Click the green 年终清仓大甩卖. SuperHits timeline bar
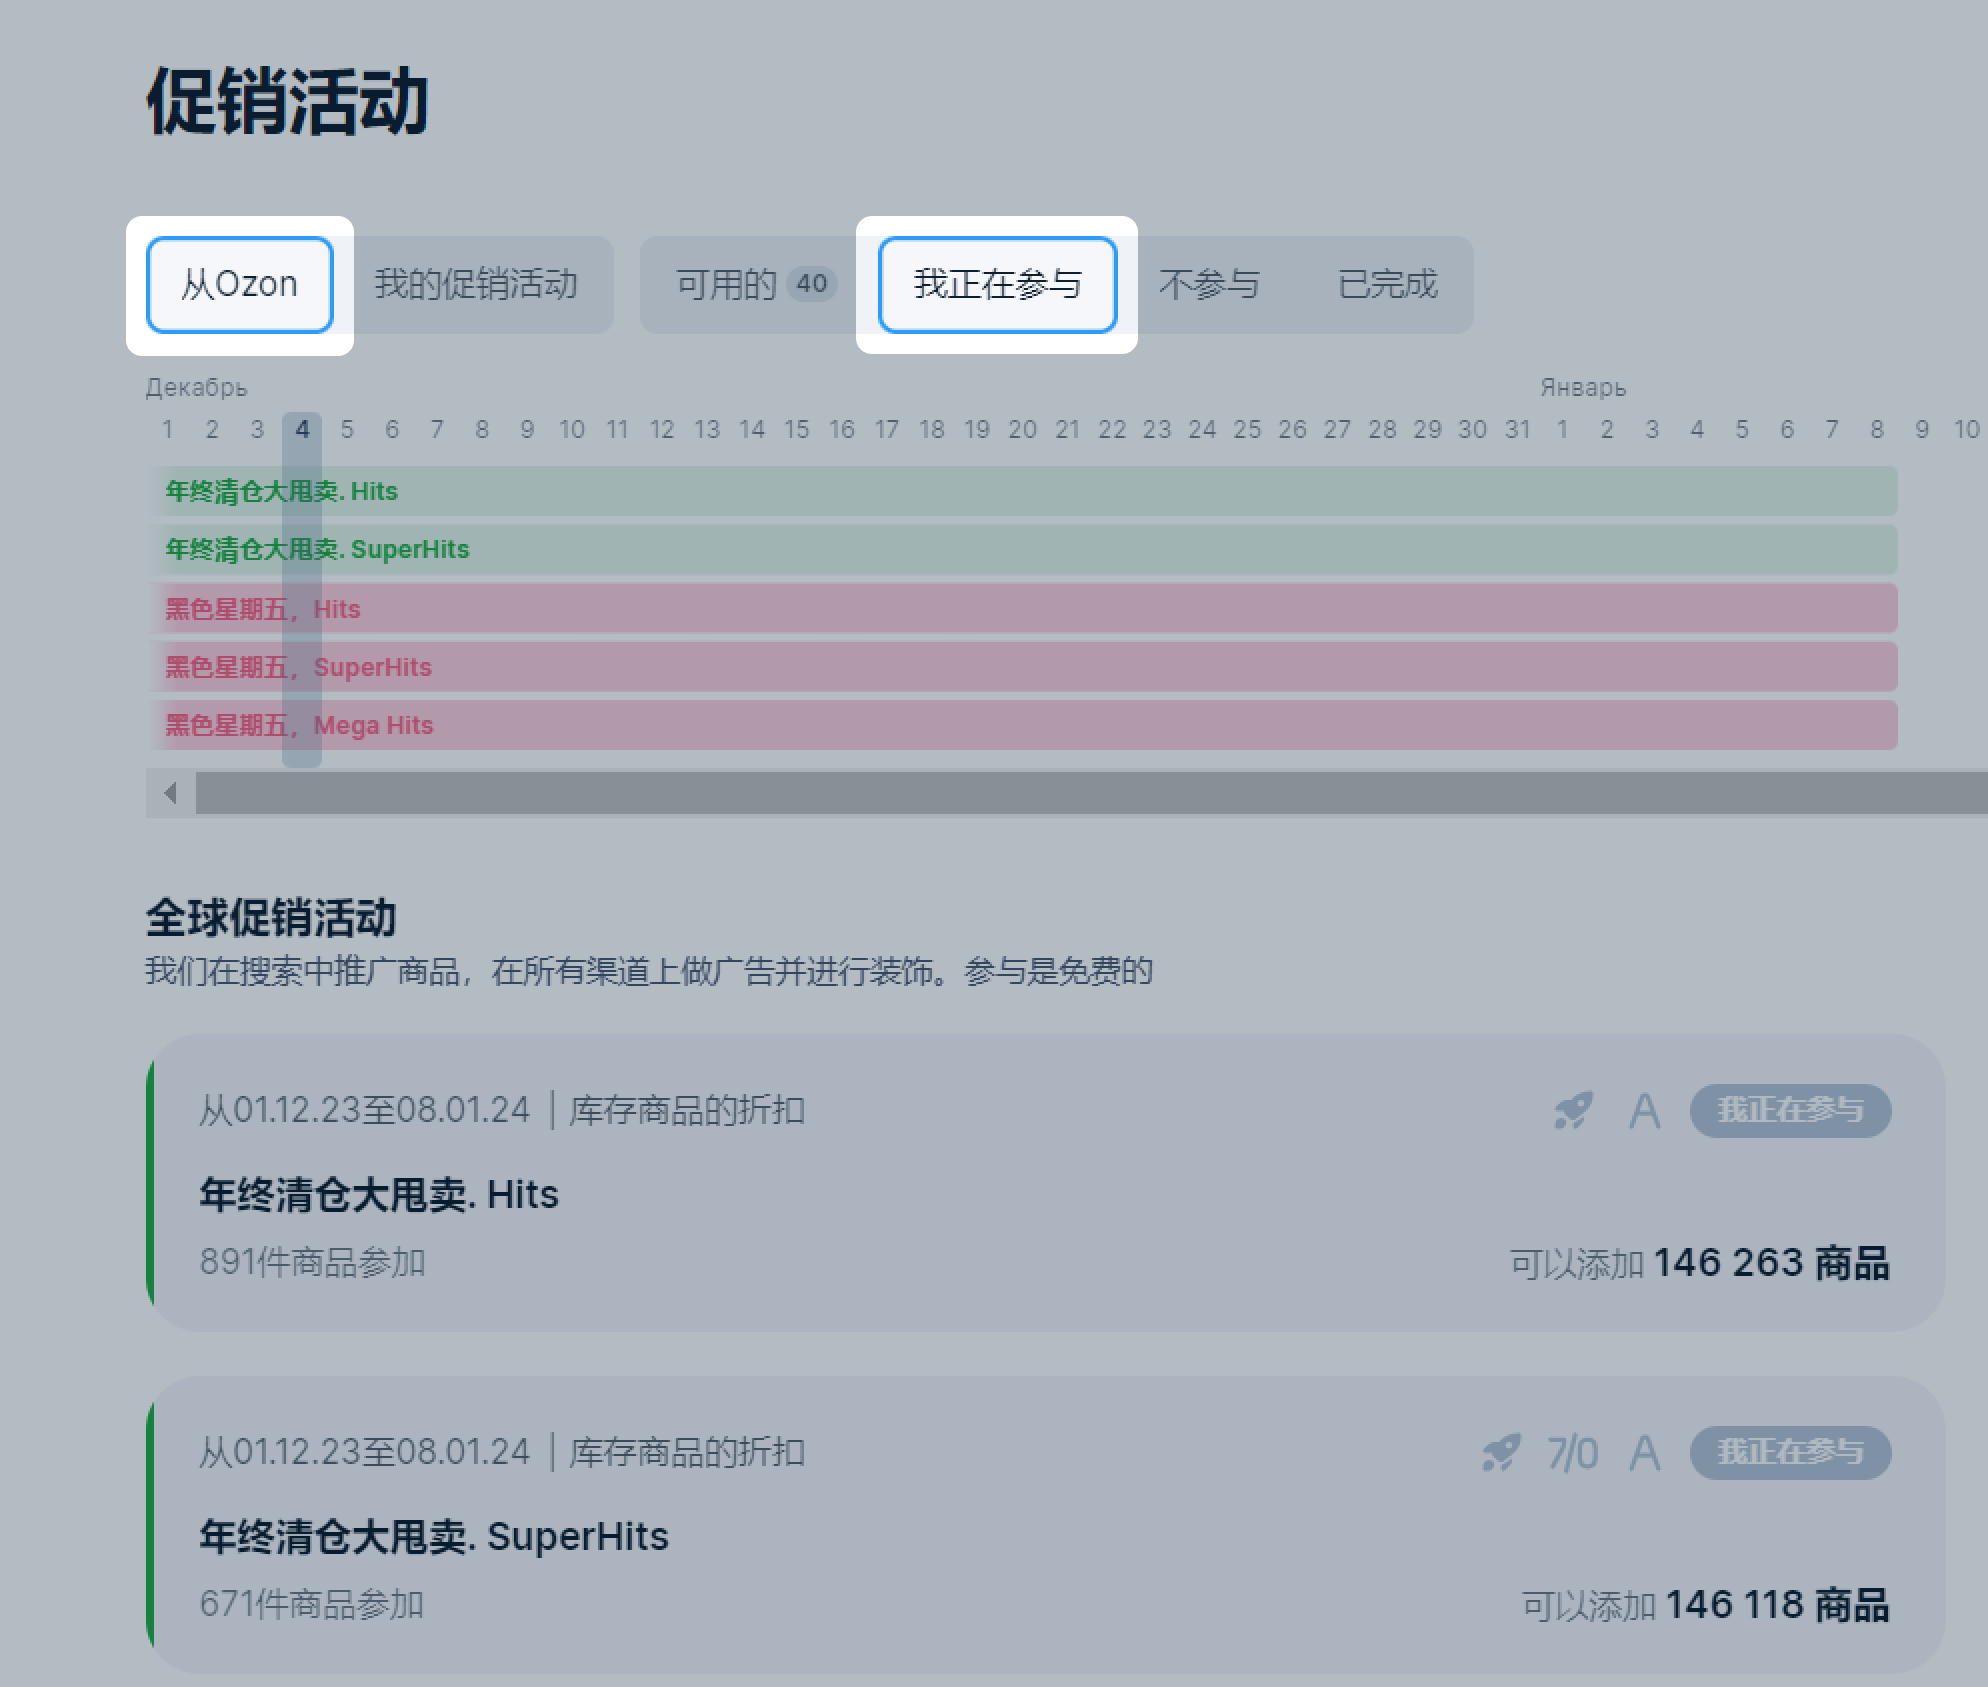1988x1687 pixels. coord(1023,549)
